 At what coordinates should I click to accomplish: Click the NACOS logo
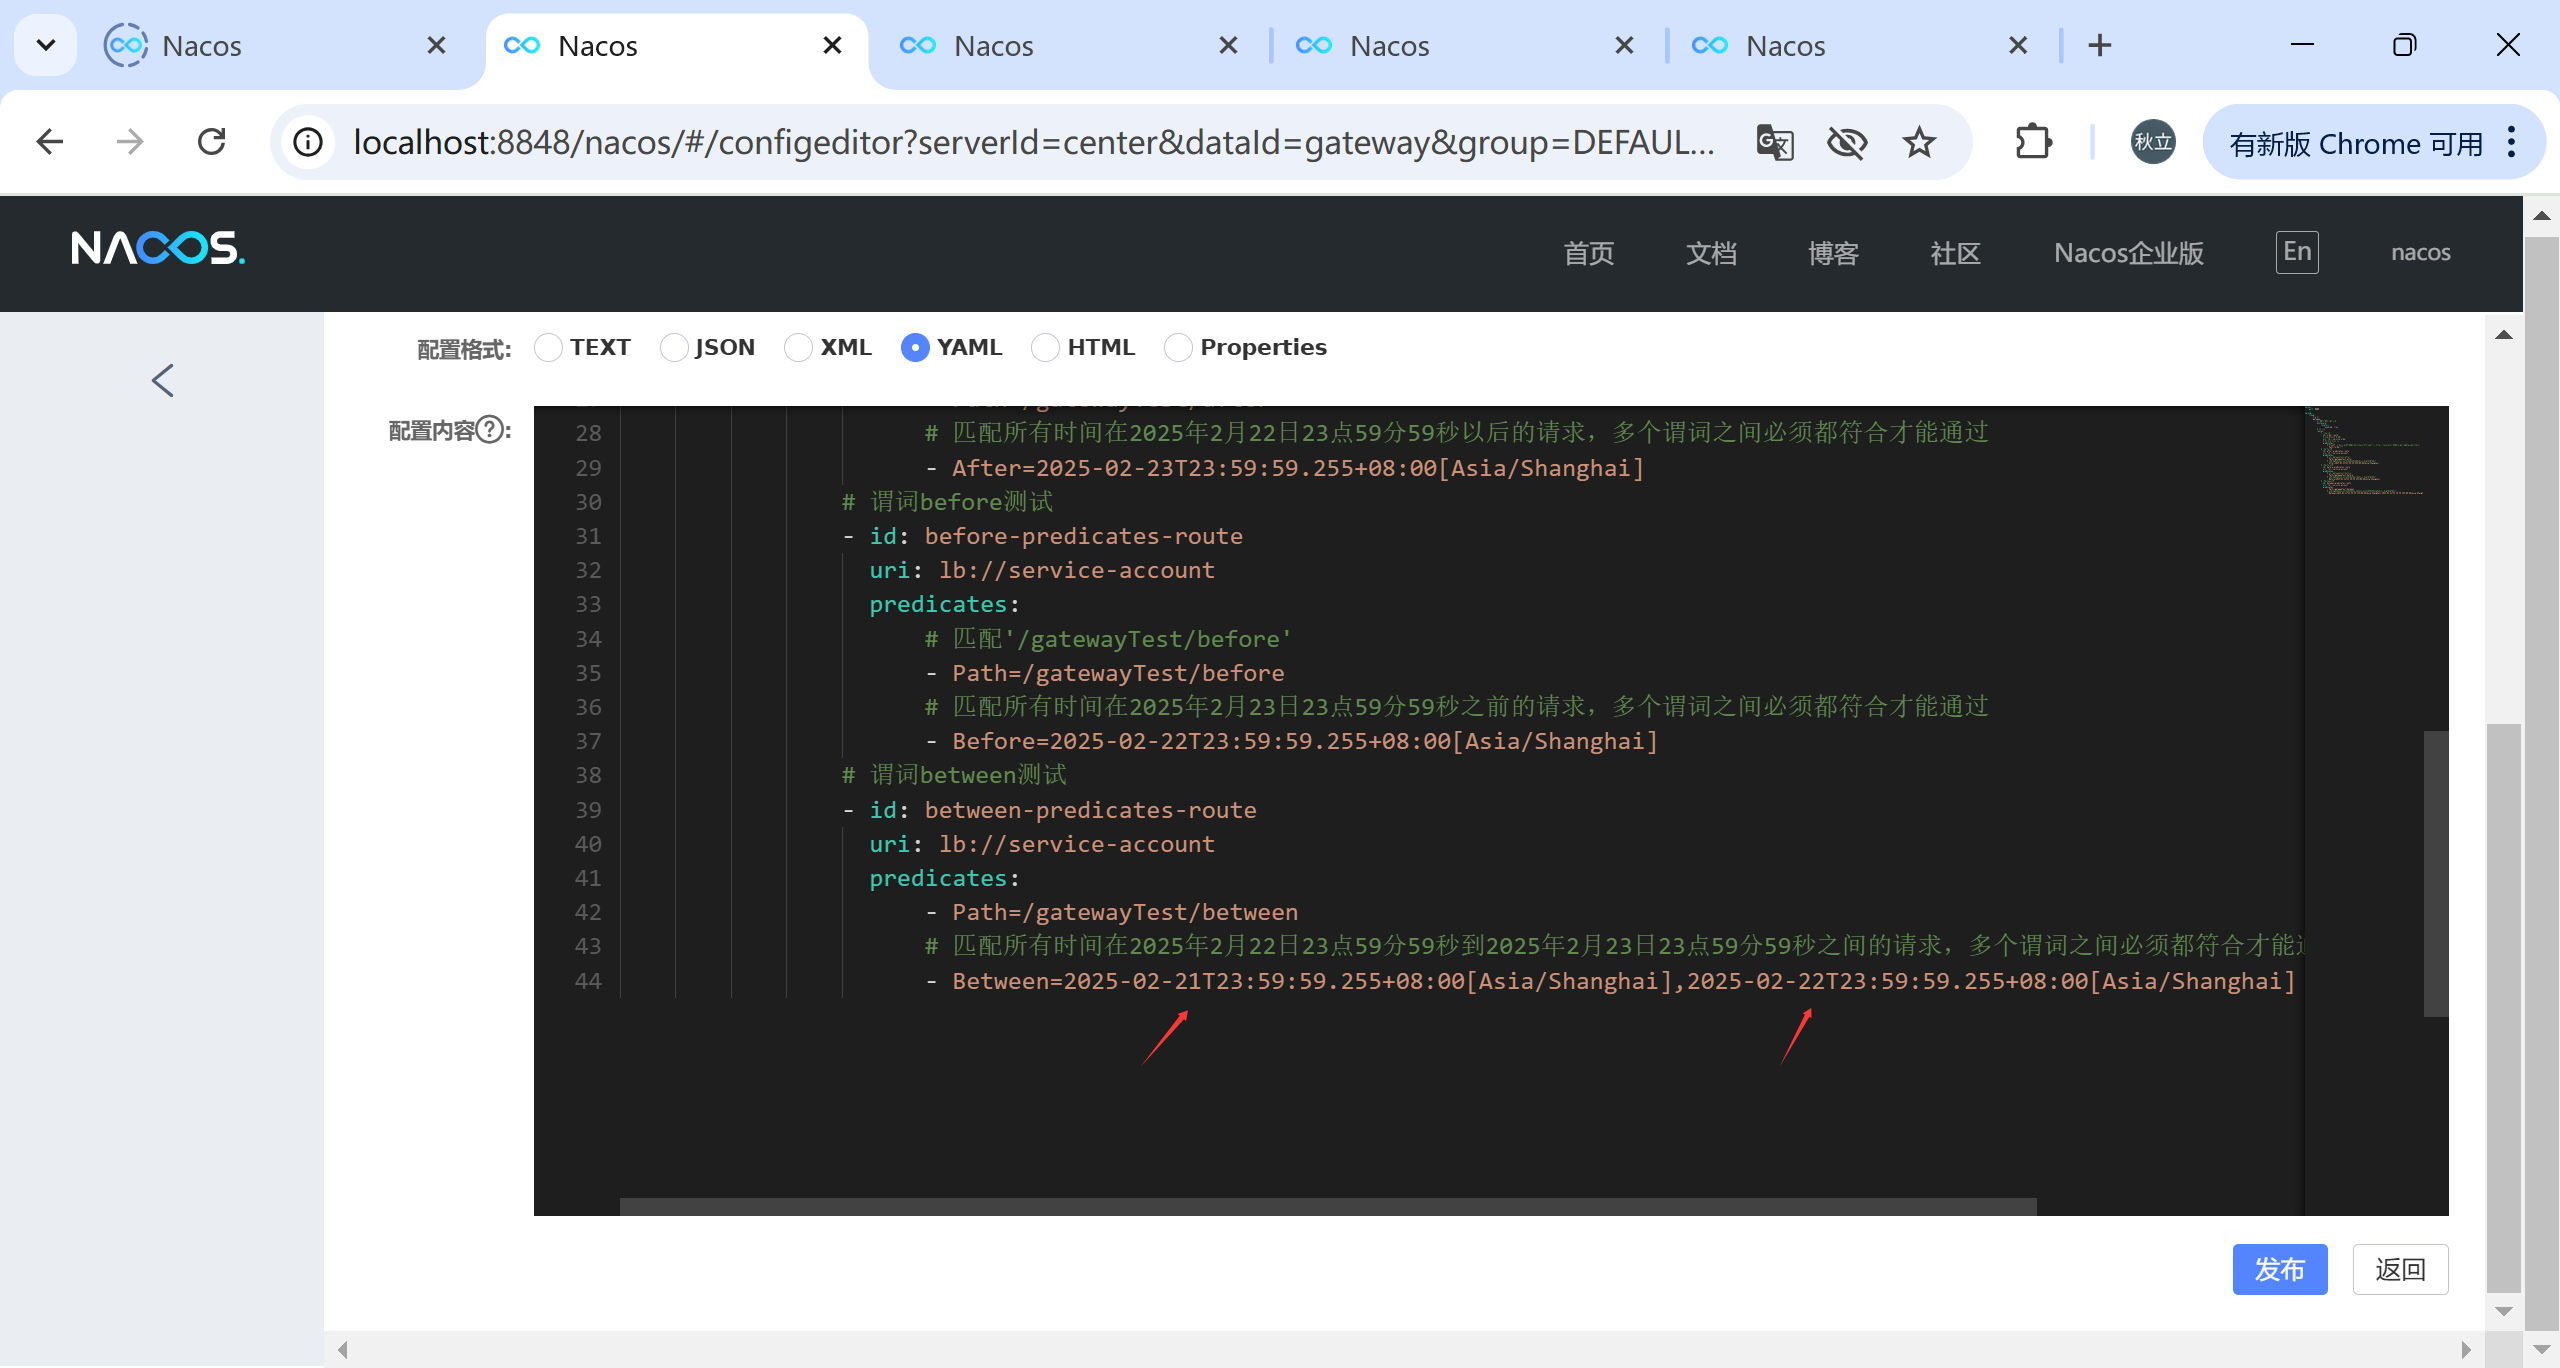pyautogui.click(x=158, y=248)
